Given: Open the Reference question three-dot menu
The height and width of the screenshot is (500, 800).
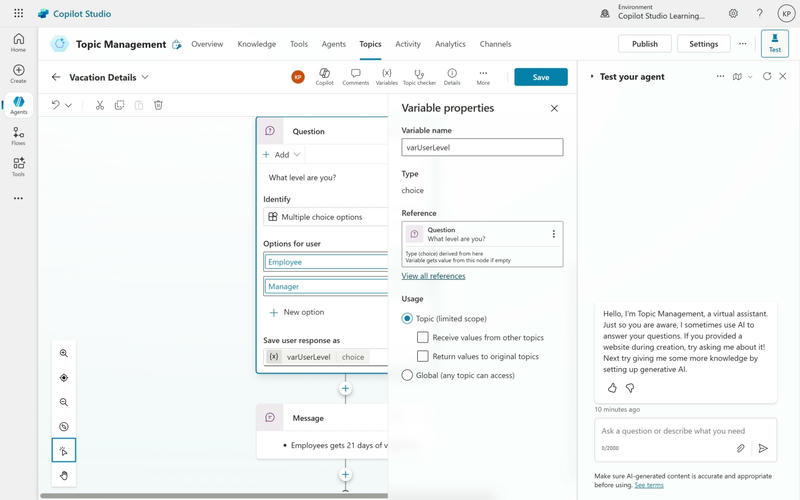Looking at the screenshot, I should (554, 234).
